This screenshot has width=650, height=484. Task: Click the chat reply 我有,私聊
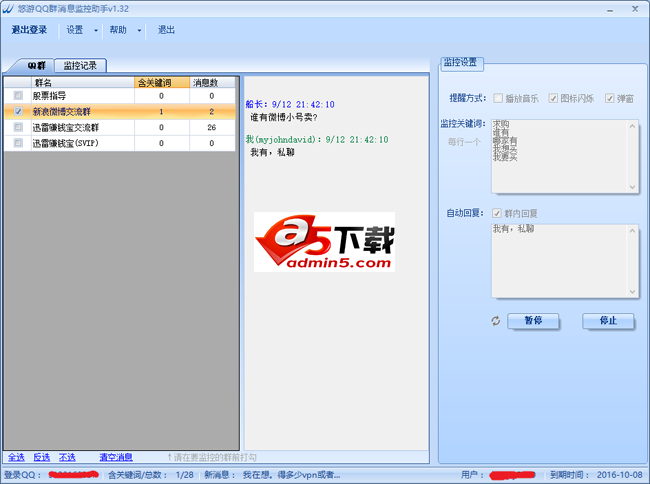click(272, 152)
